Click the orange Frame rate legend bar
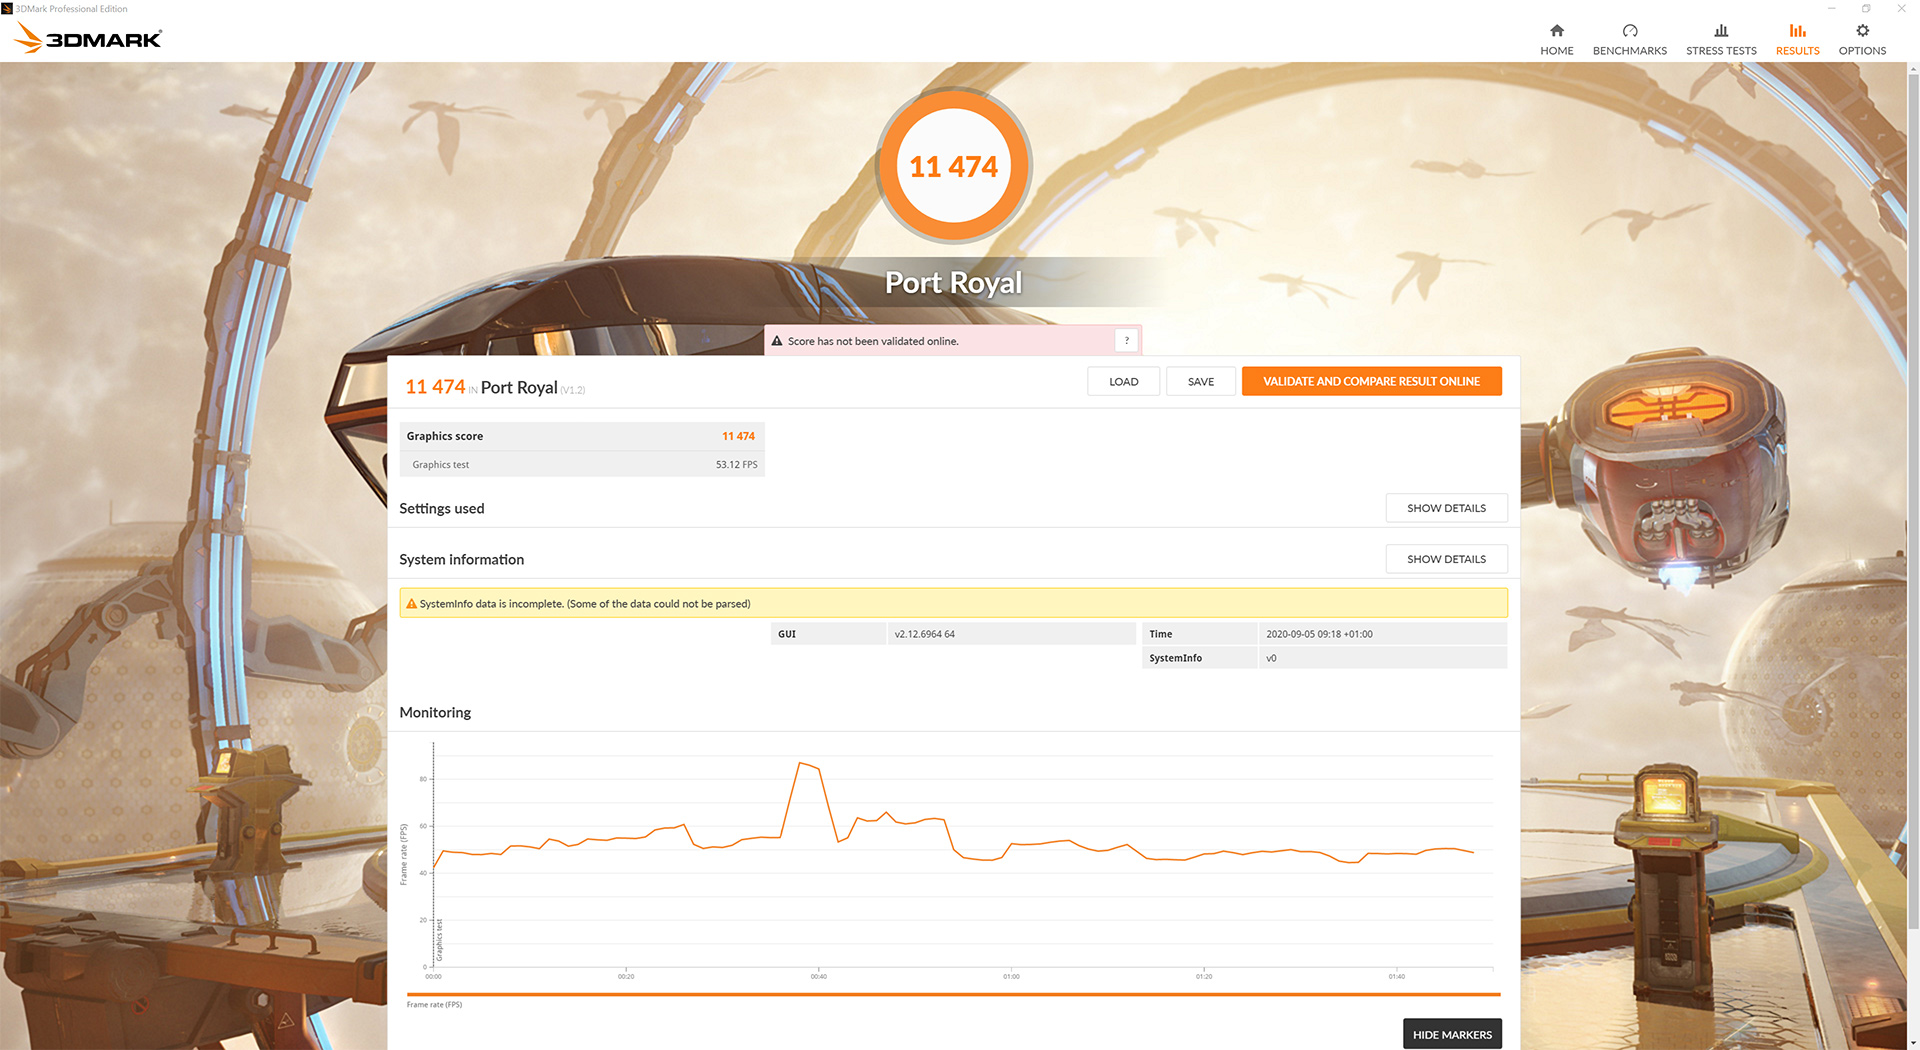Viewport: 1920px width, 1050px height. (953, 994)
